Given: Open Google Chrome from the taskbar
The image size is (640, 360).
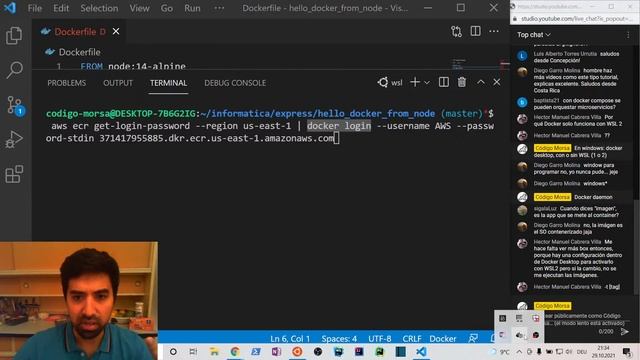Looking at the screenshot, I should coord(235,351).
